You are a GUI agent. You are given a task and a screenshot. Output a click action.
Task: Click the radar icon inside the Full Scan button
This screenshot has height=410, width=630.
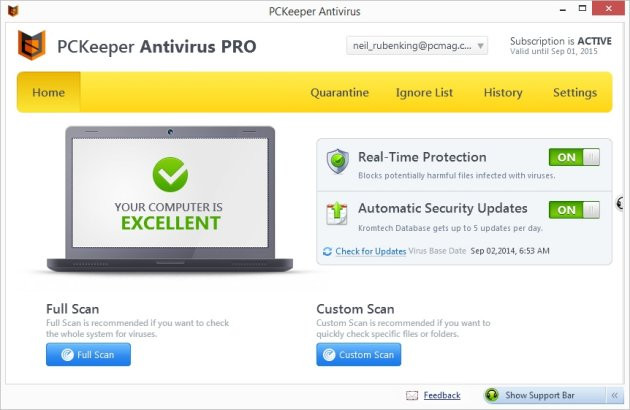pos(68,355)
